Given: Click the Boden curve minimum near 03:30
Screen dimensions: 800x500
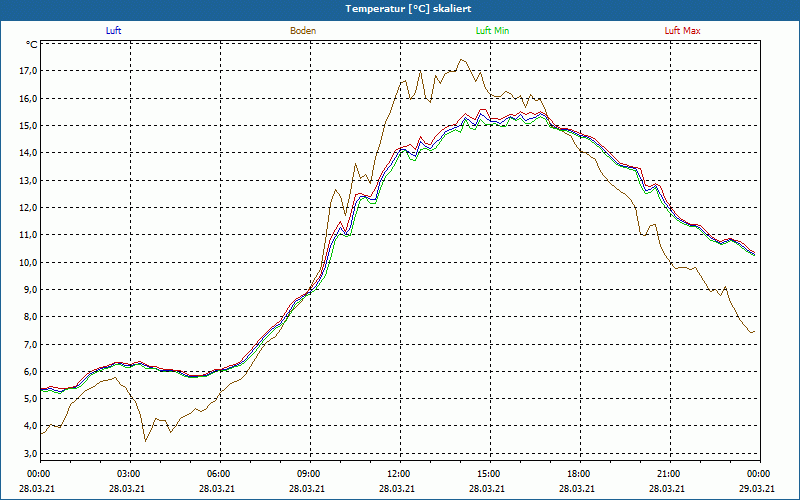Looking at the screenshot, I should pyautogui.click(x=145, y=441).
